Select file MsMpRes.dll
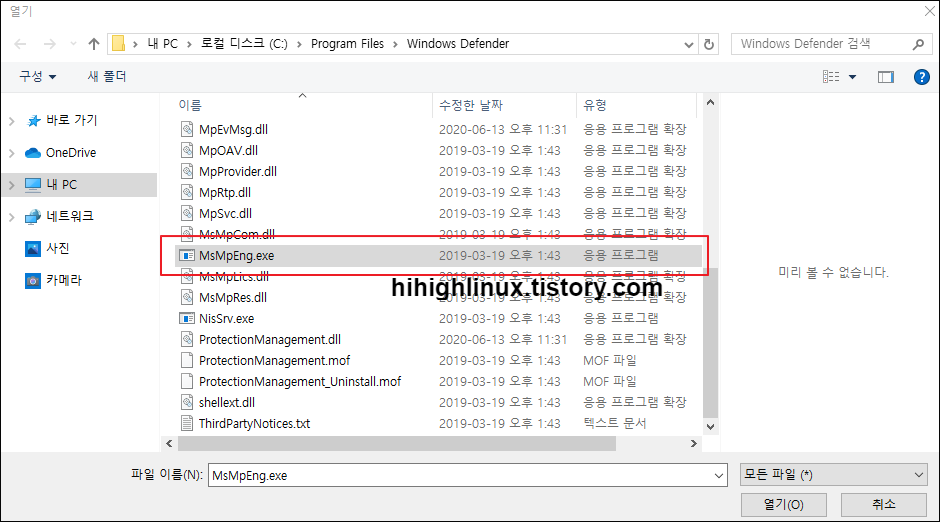Image resolution: width=940 pixels, height=522 pixels. pyautogui.click(x=233, y=297)
